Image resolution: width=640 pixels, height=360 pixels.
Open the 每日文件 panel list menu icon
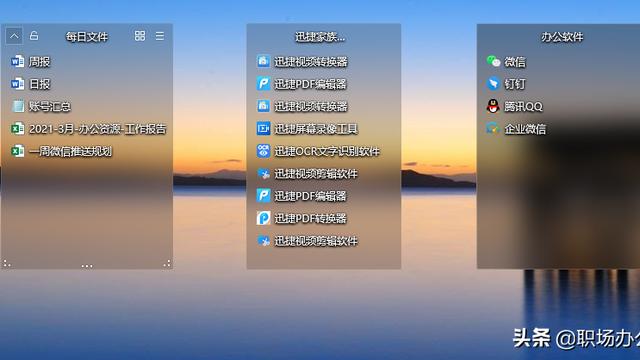160,36
